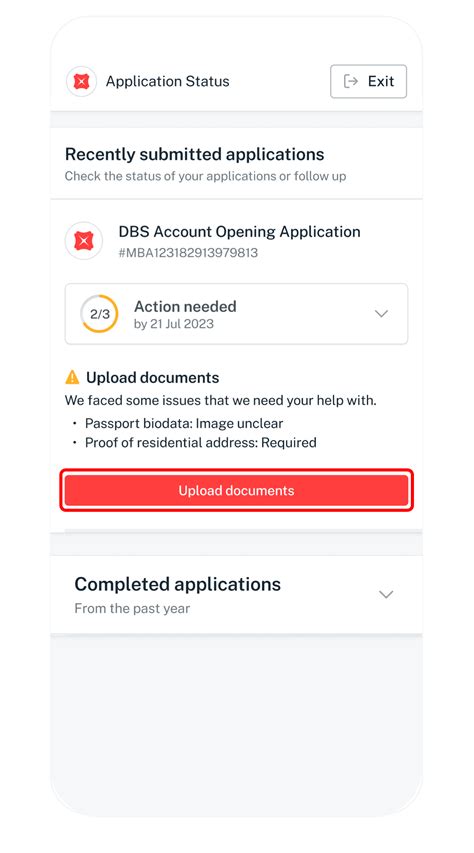Open the DBS Account Opening Application title
This screenshot has height=853, width=474.
(x=239, y=232)
